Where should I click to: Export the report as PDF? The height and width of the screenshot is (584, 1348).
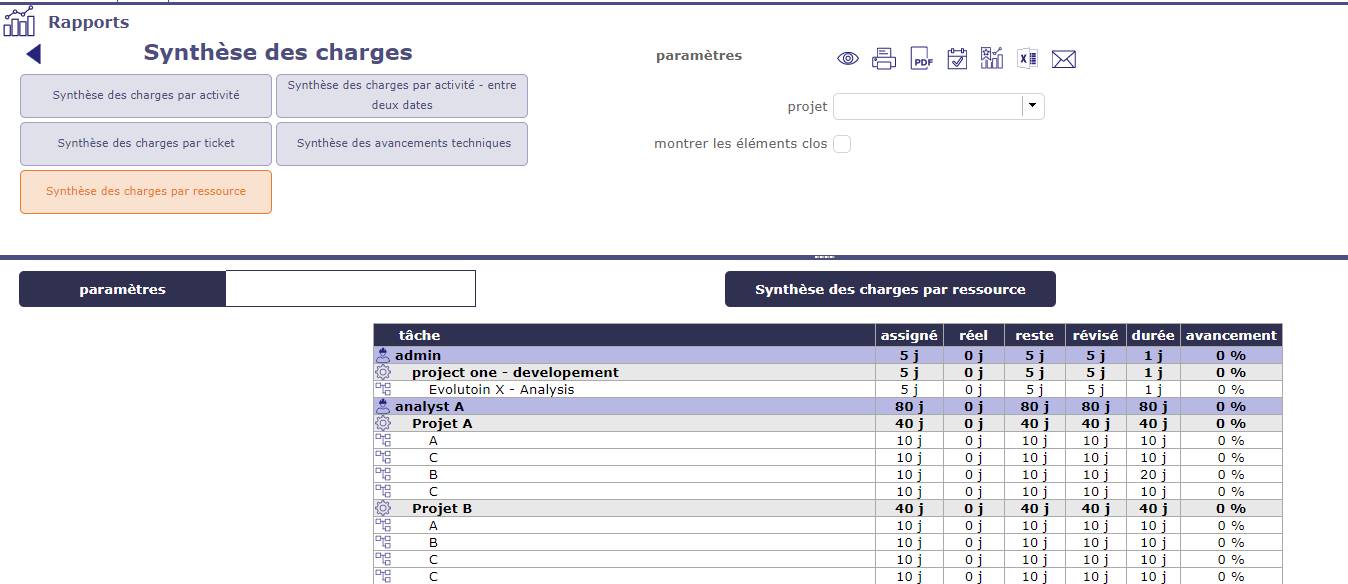coord(921,59)
